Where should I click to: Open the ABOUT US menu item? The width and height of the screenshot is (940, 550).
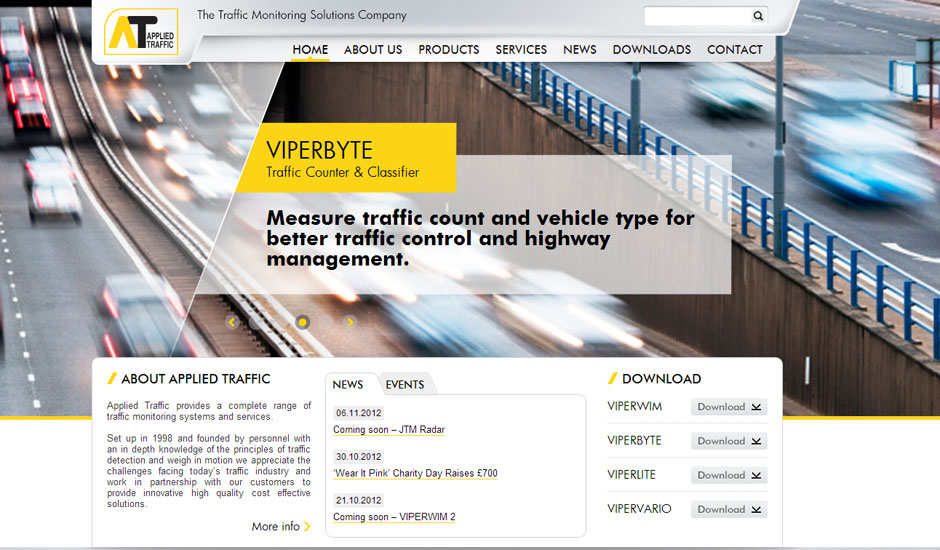[x=373, y=50]
